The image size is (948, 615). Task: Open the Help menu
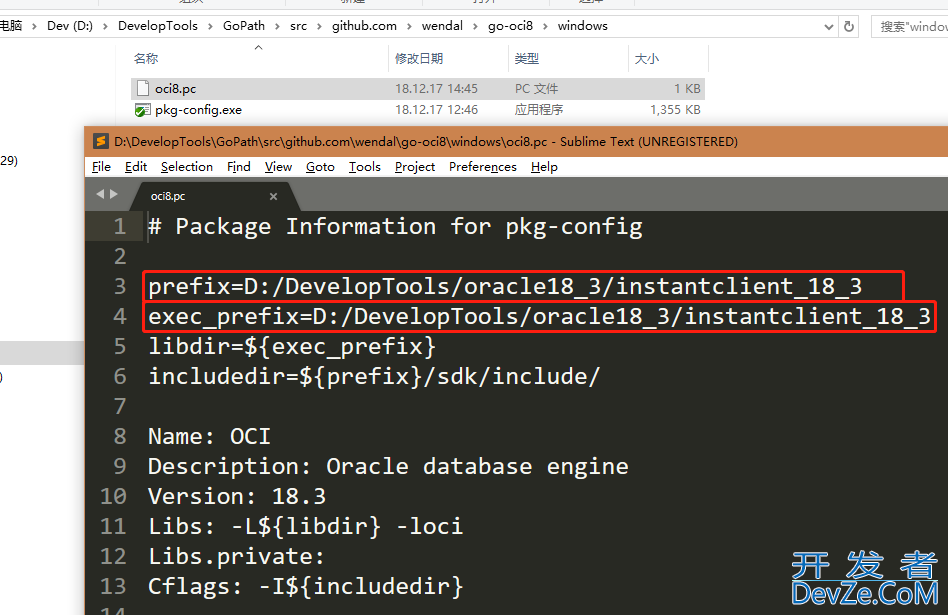[544, 167]
